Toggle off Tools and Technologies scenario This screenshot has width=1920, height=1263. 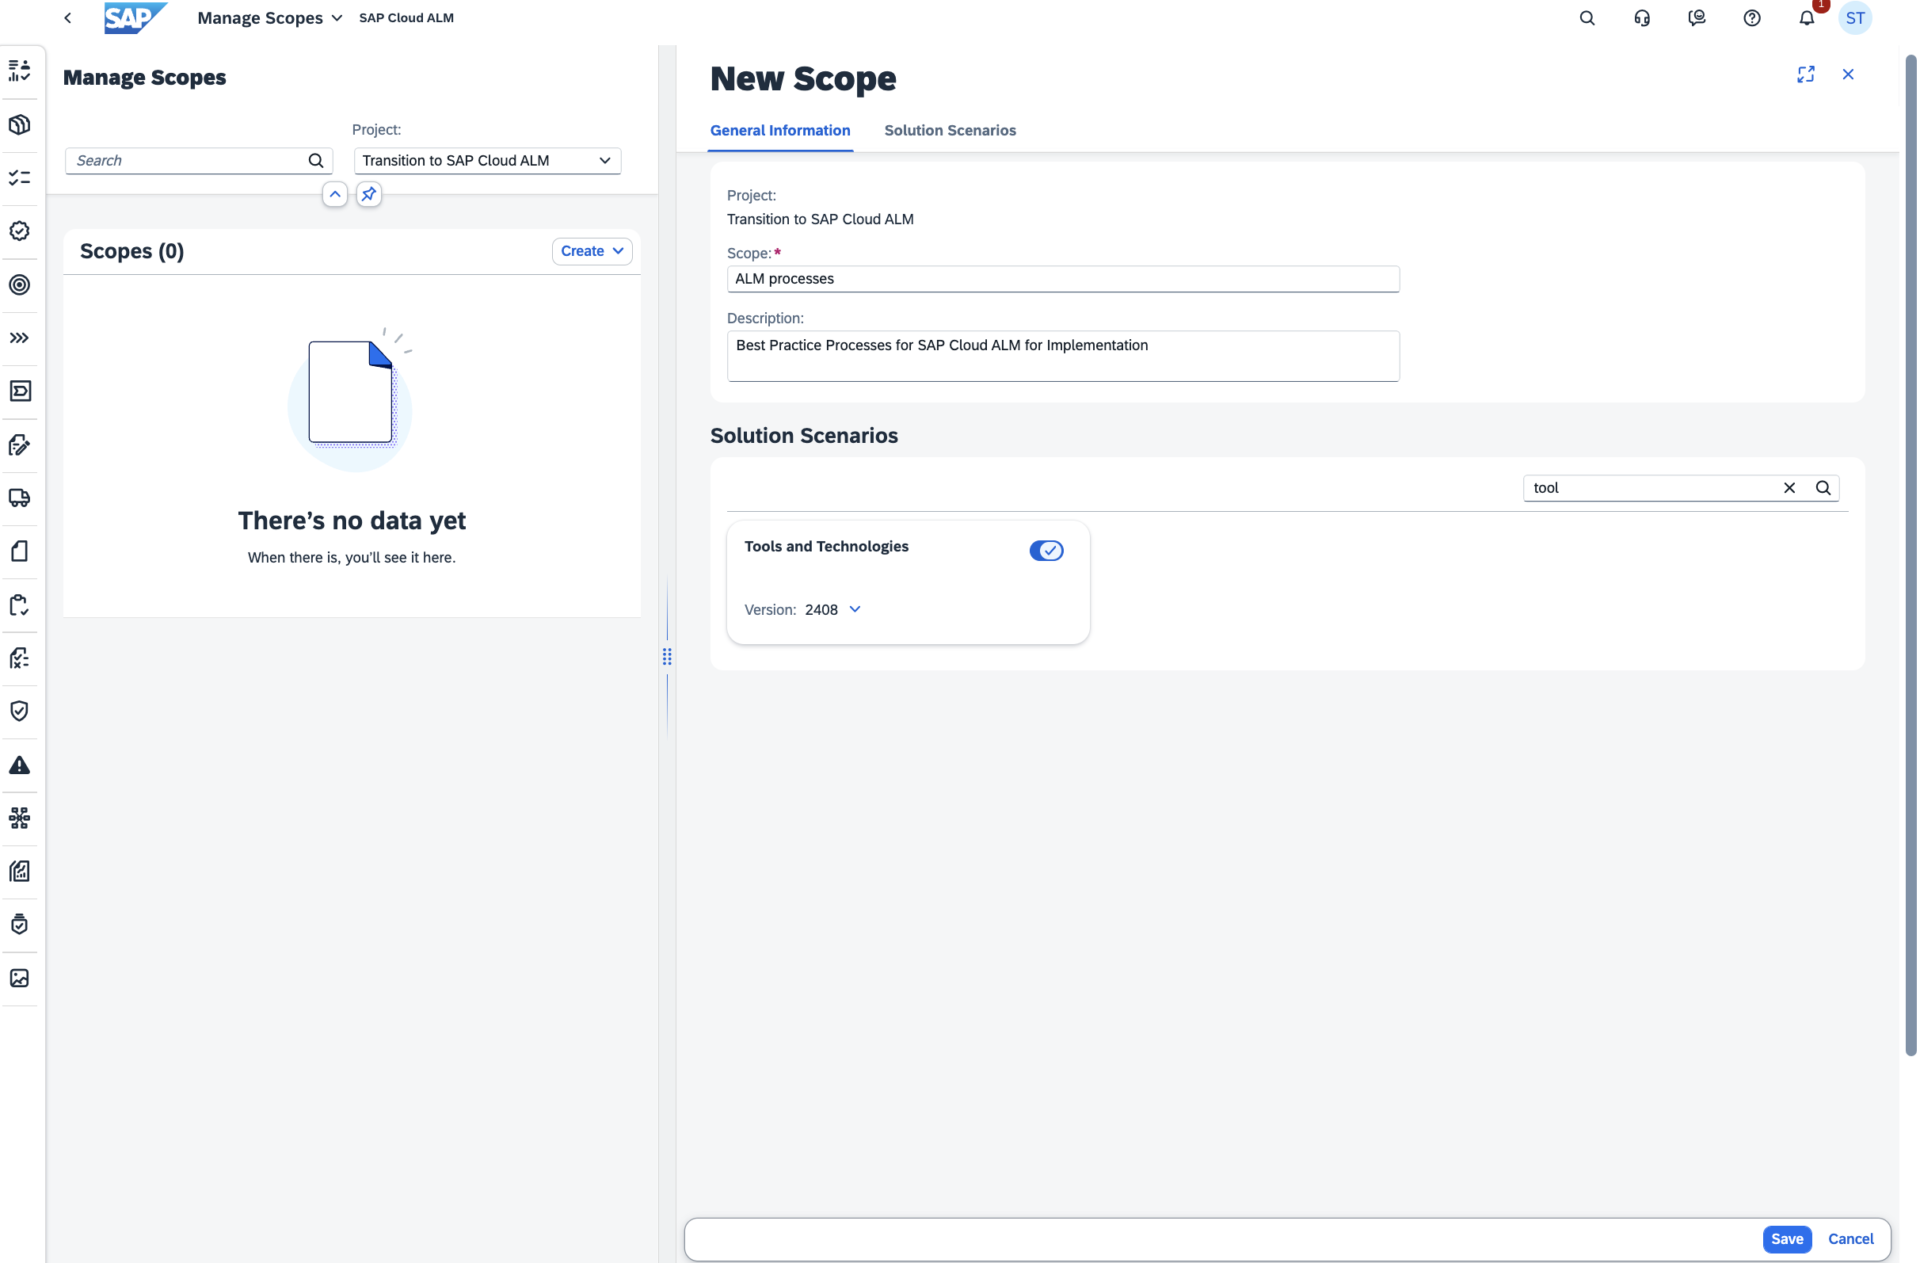1045,551
